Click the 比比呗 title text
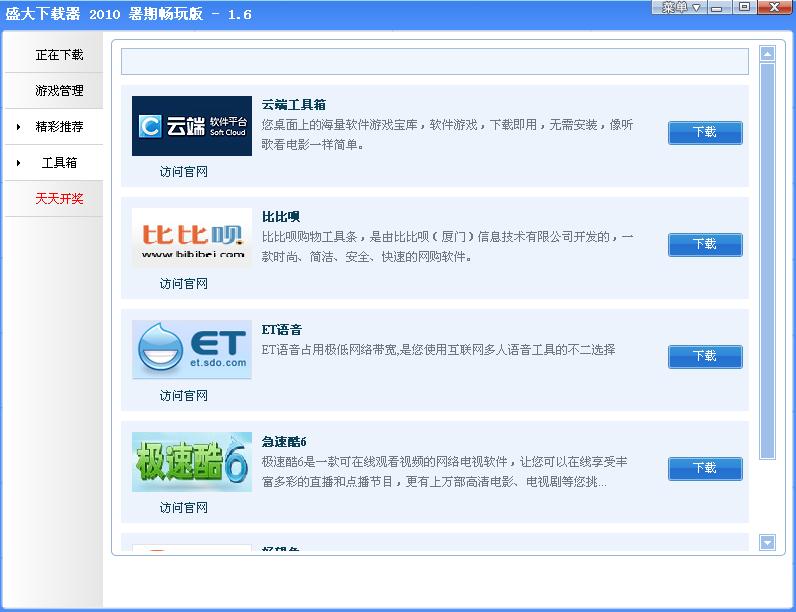Screen dimensions: 796x612 point(281,217)
